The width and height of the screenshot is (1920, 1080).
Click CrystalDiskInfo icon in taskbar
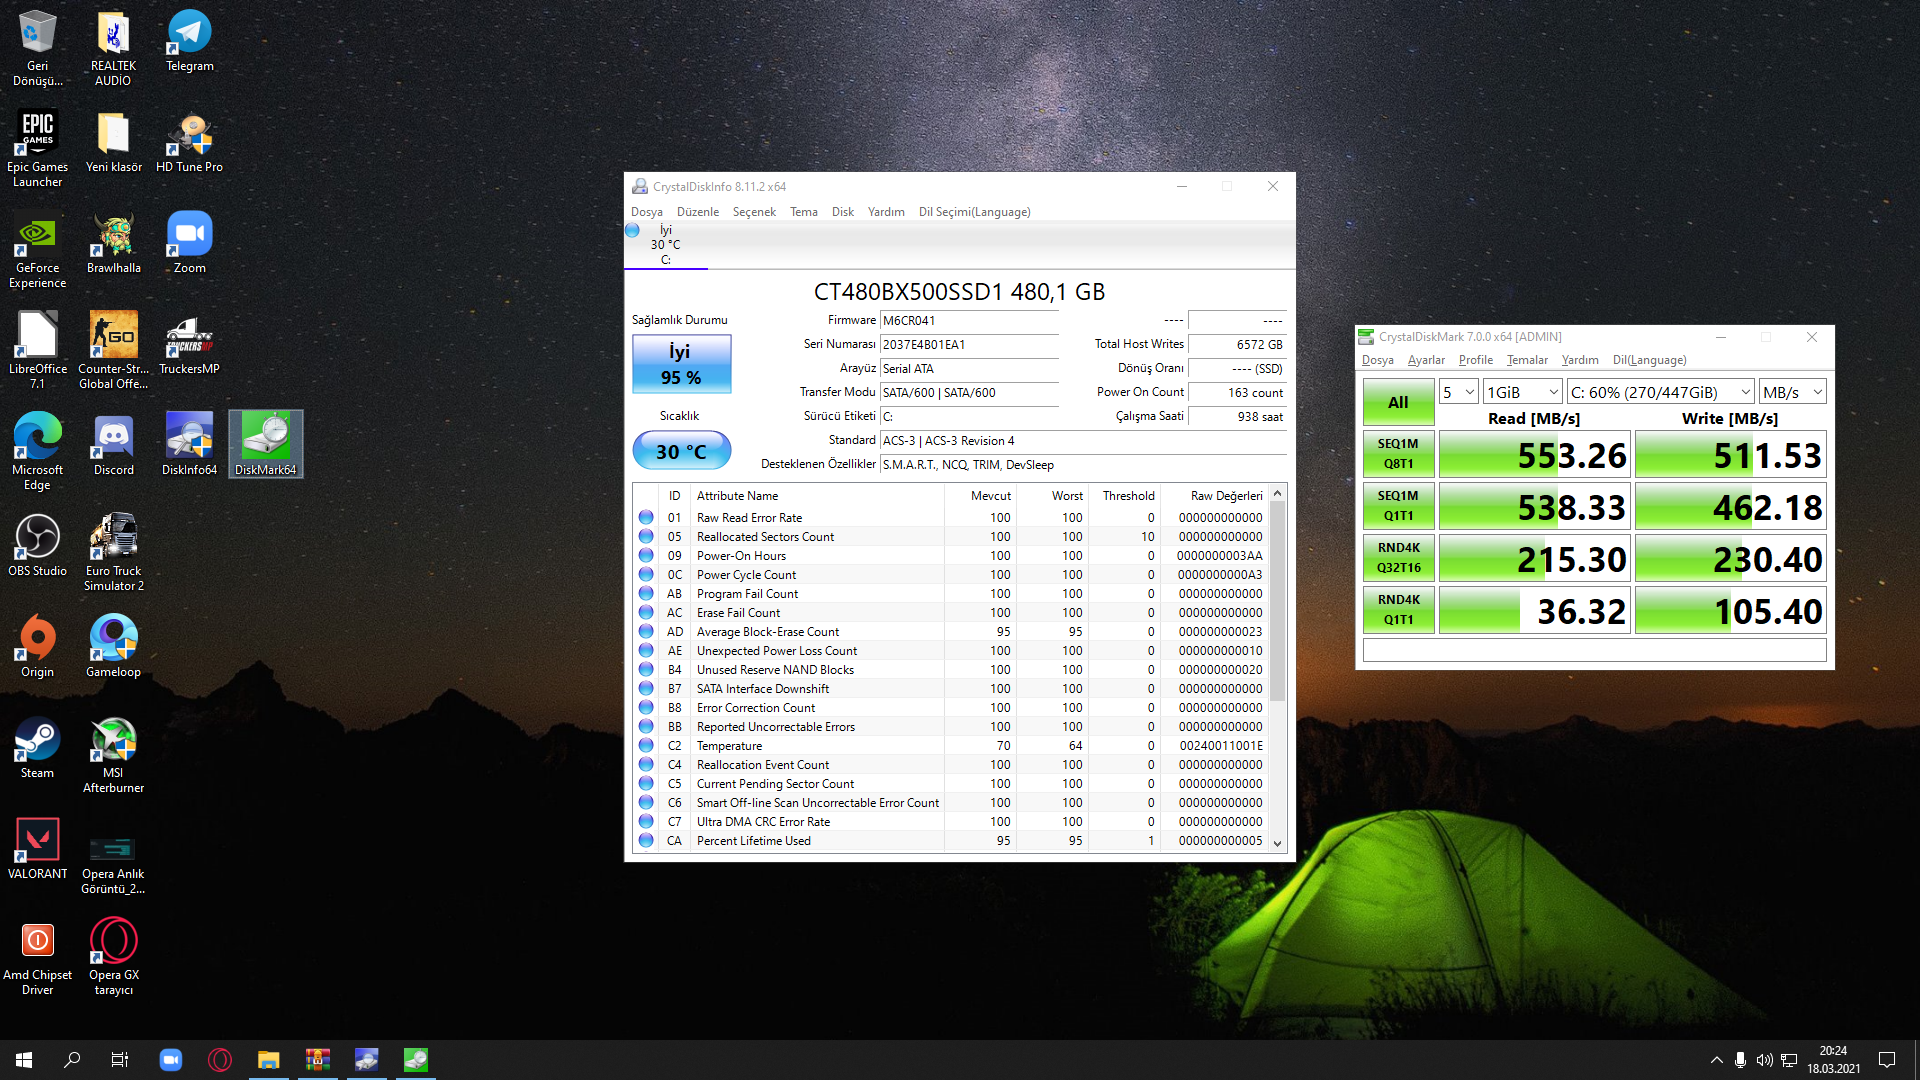[367, 1060]
